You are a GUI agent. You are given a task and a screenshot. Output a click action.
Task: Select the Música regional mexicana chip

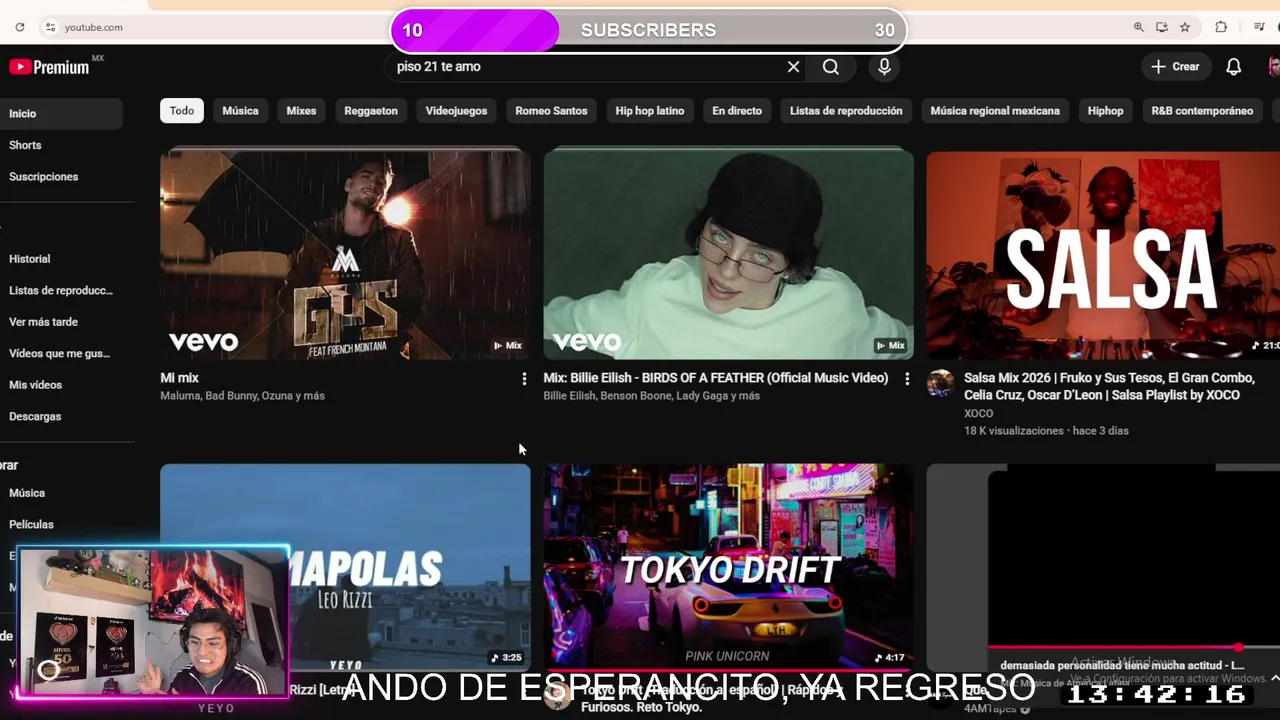[x=995, y=111]
